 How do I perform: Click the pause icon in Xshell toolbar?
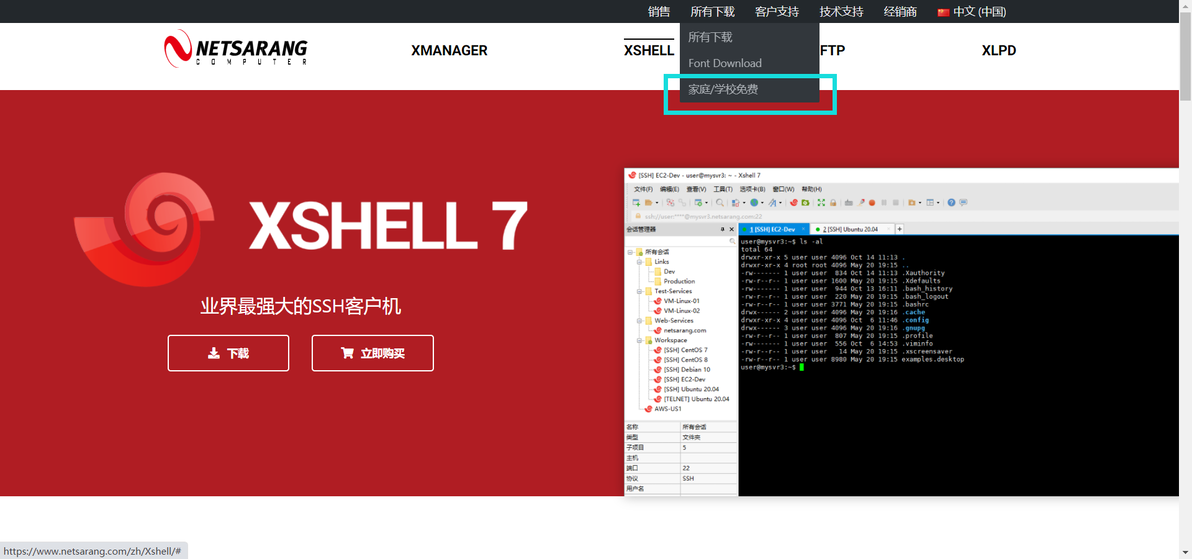[884, 202]
